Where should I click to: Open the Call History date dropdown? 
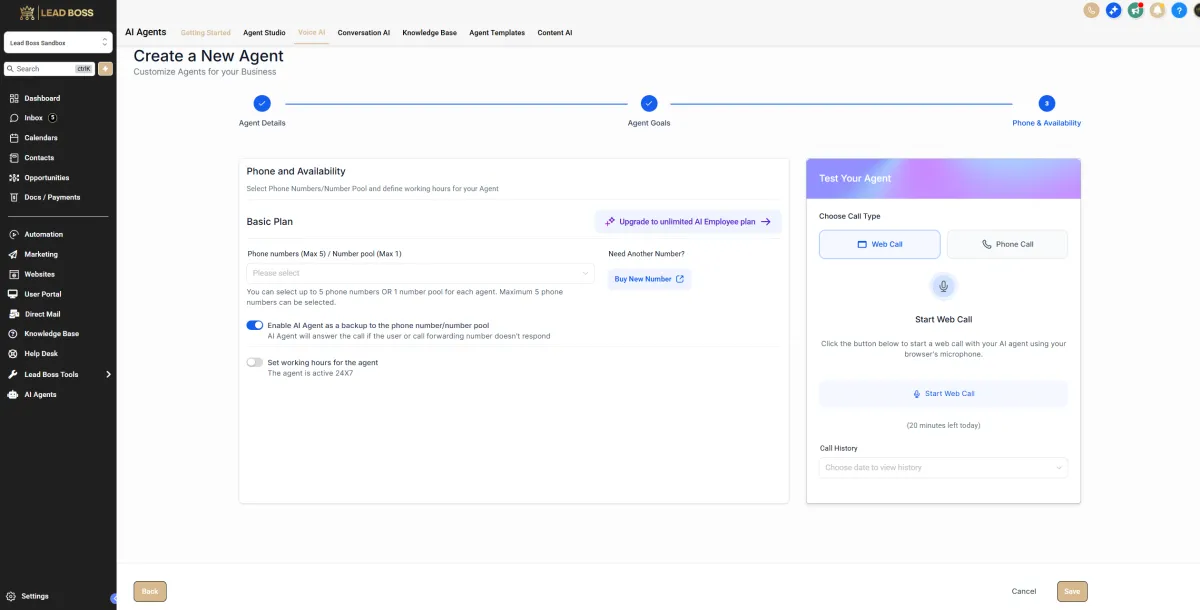[943, 467]
